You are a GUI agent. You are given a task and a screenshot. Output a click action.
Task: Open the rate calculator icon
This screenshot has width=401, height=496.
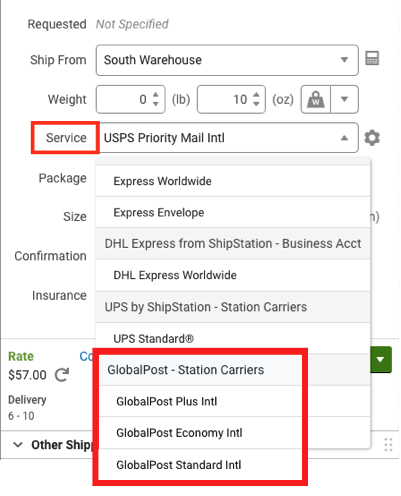[372, 59]
